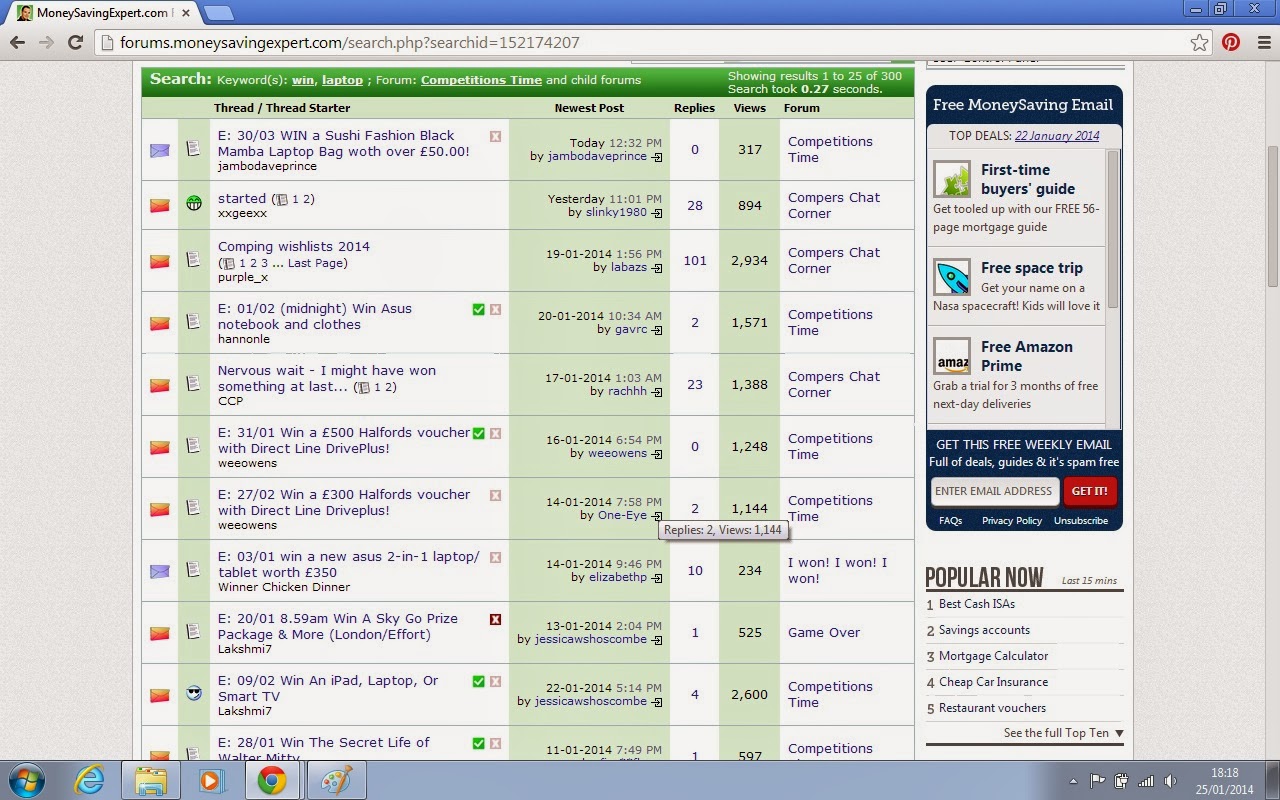Go to the last post by elizabethp
The height and width of the screenshot is (800, 1280).
tap(657, 578)
